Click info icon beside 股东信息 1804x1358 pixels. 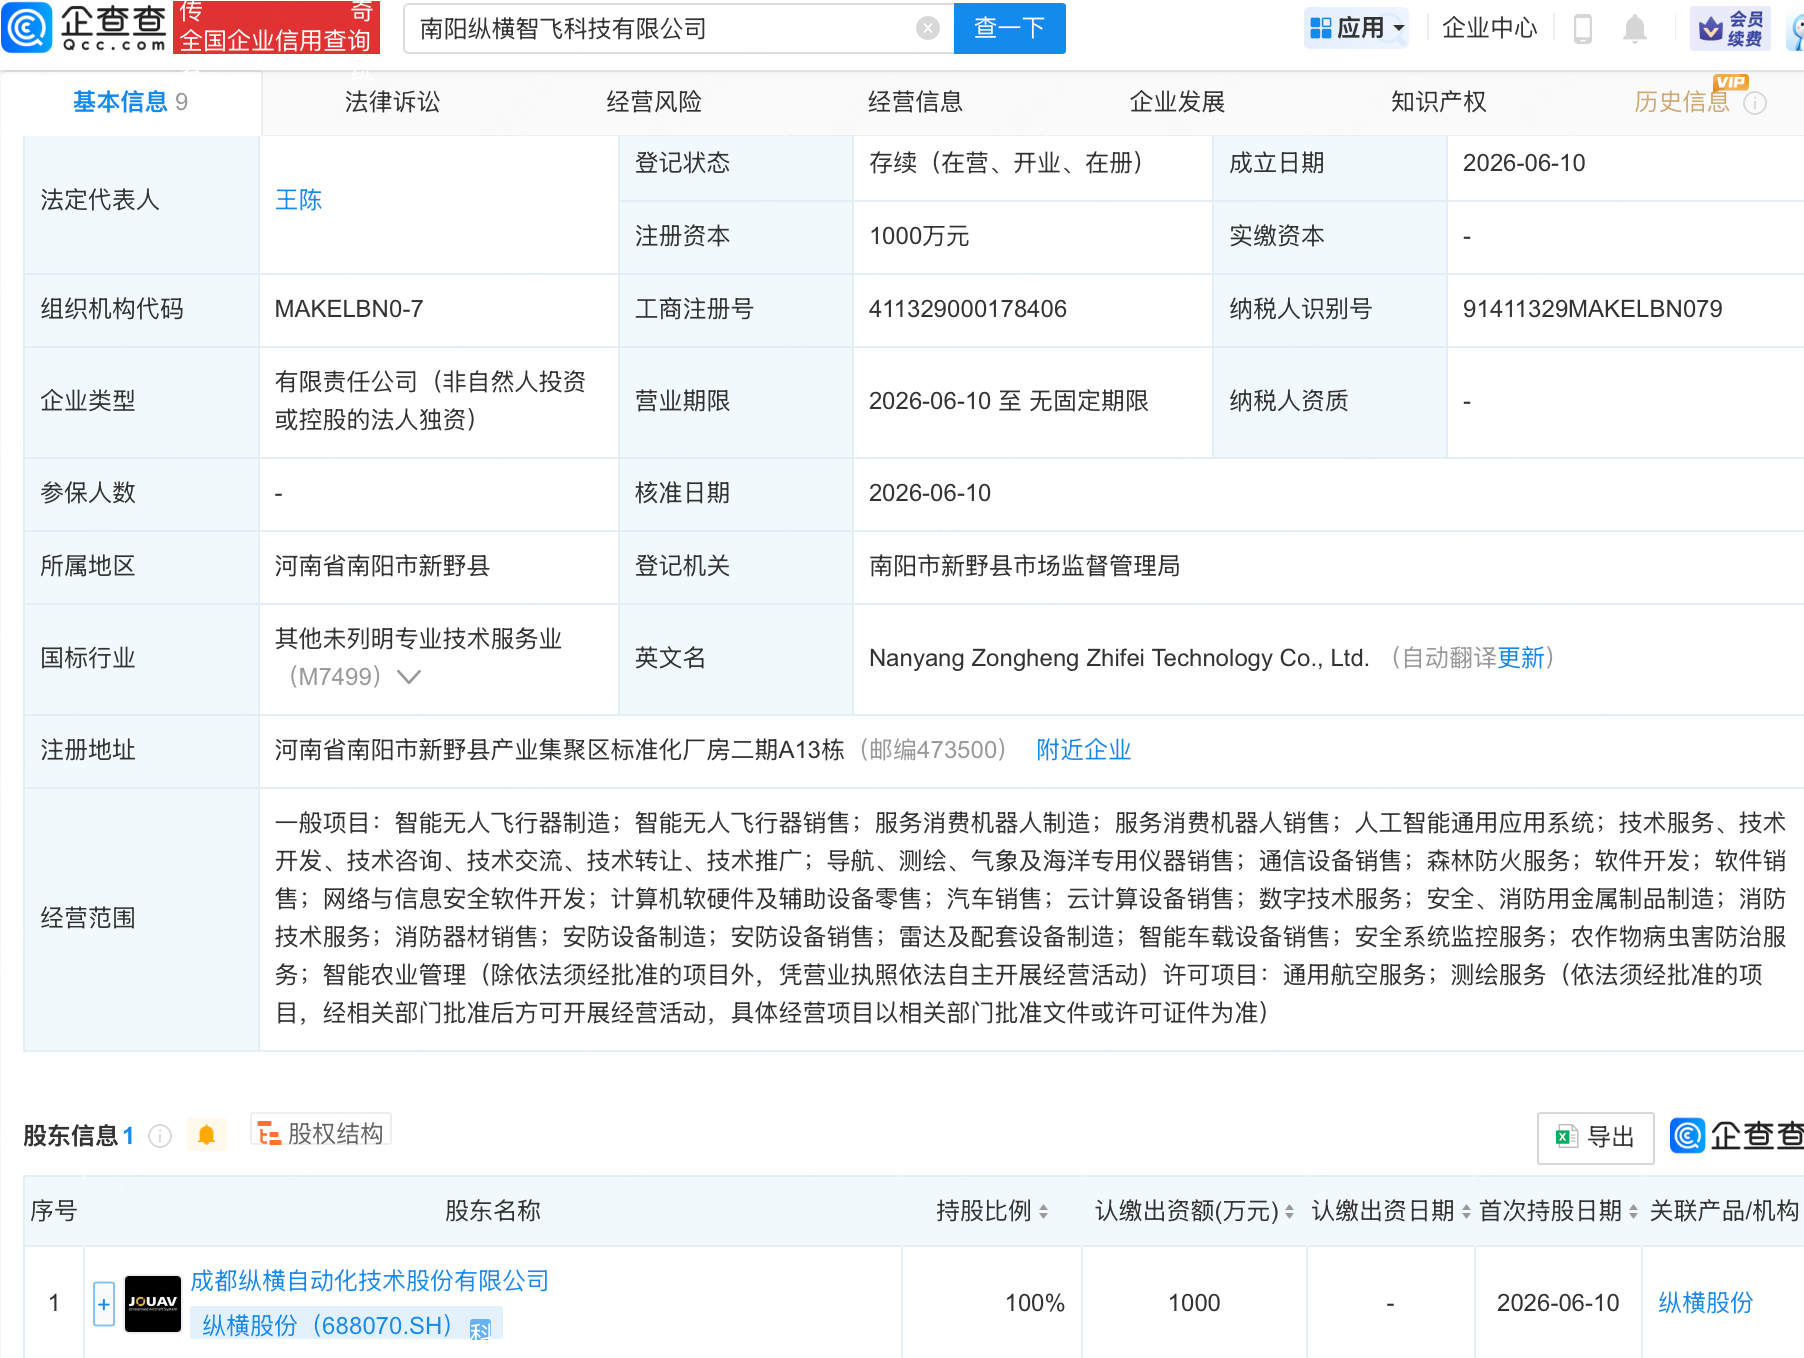tap(160, 1136)
